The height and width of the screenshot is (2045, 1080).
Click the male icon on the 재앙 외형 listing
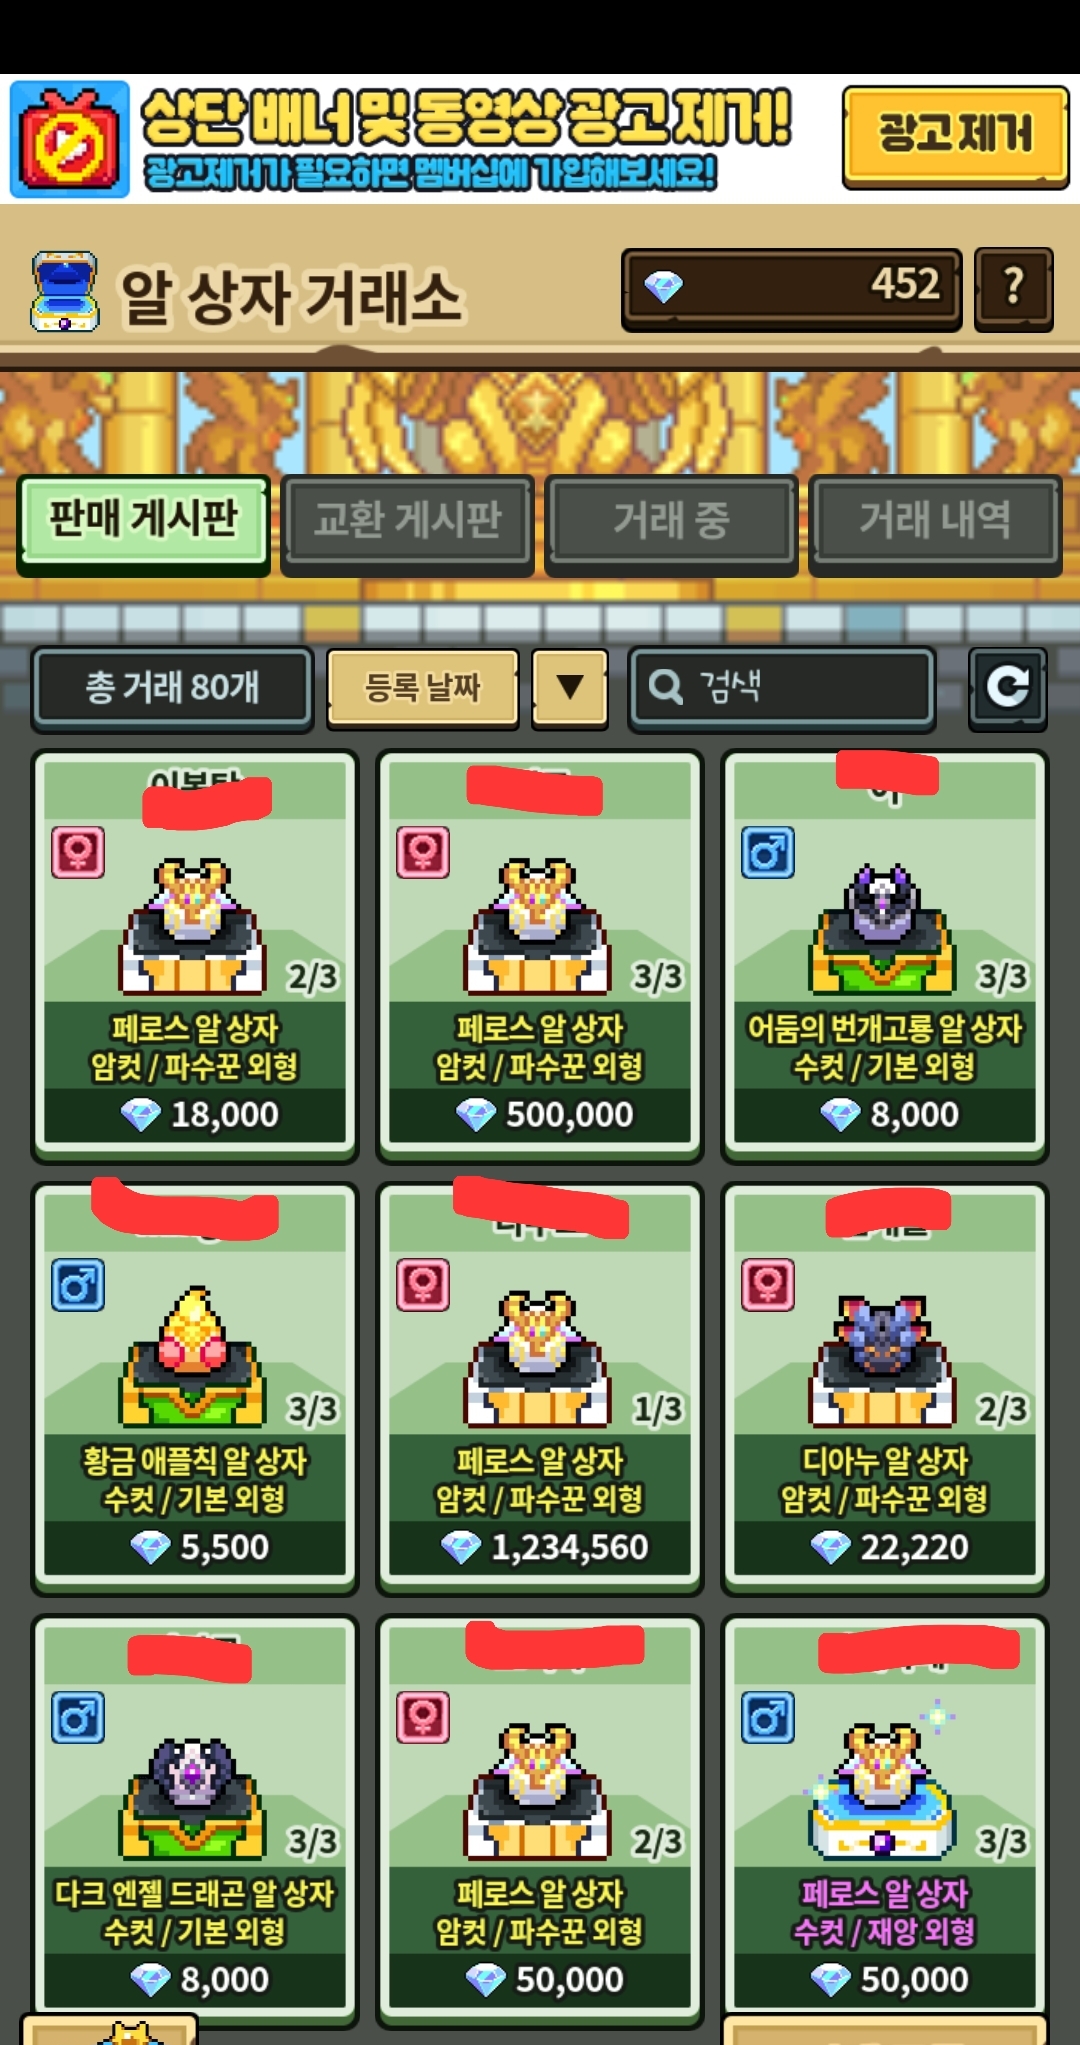click(x=768, y=1718)
